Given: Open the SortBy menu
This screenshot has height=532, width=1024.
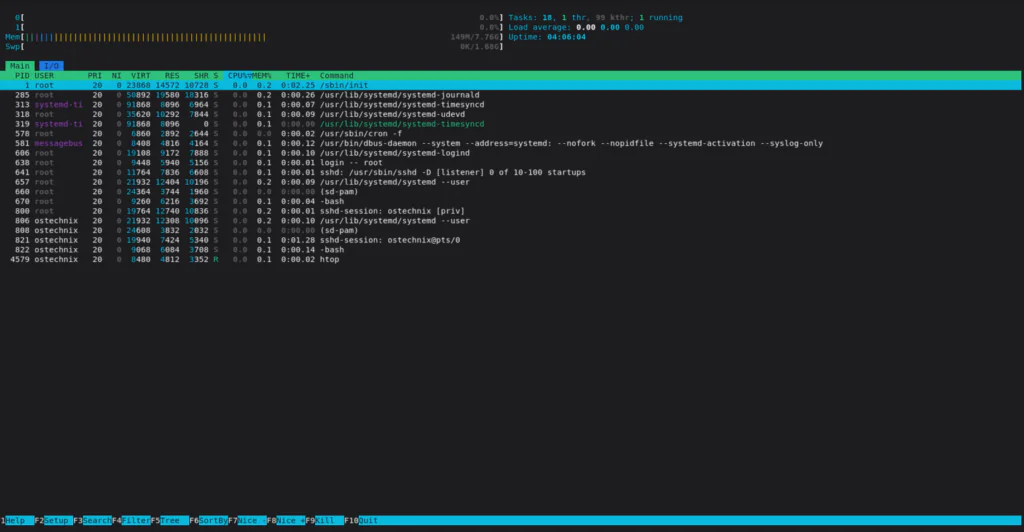Looking at the screenshot, I should point(213,521).
